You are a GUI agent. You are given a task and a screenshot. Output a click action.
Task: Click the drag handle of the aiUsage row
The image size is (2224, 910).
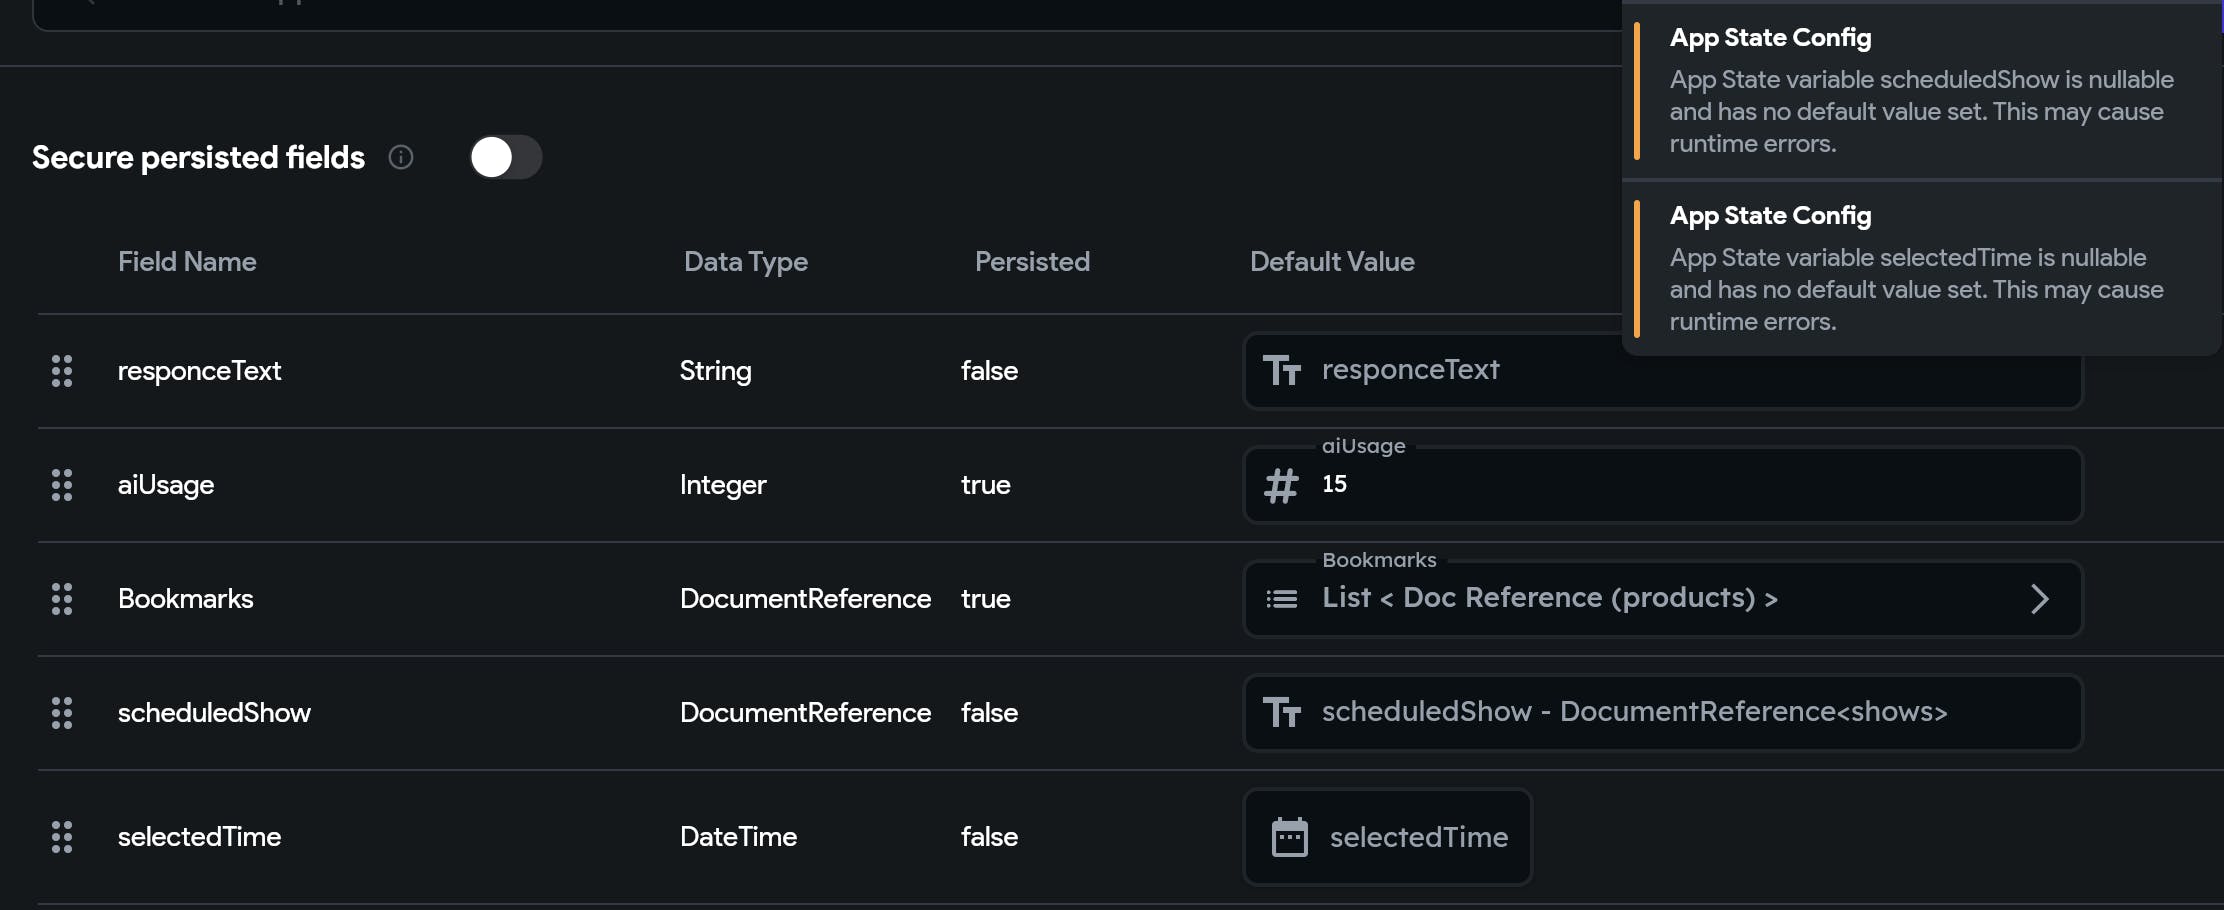pos(62,485)
